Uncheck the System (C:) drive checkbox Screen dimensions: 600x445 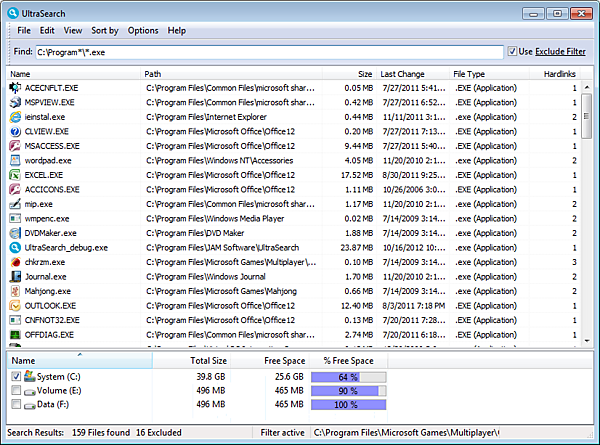(x=16, y=377)
